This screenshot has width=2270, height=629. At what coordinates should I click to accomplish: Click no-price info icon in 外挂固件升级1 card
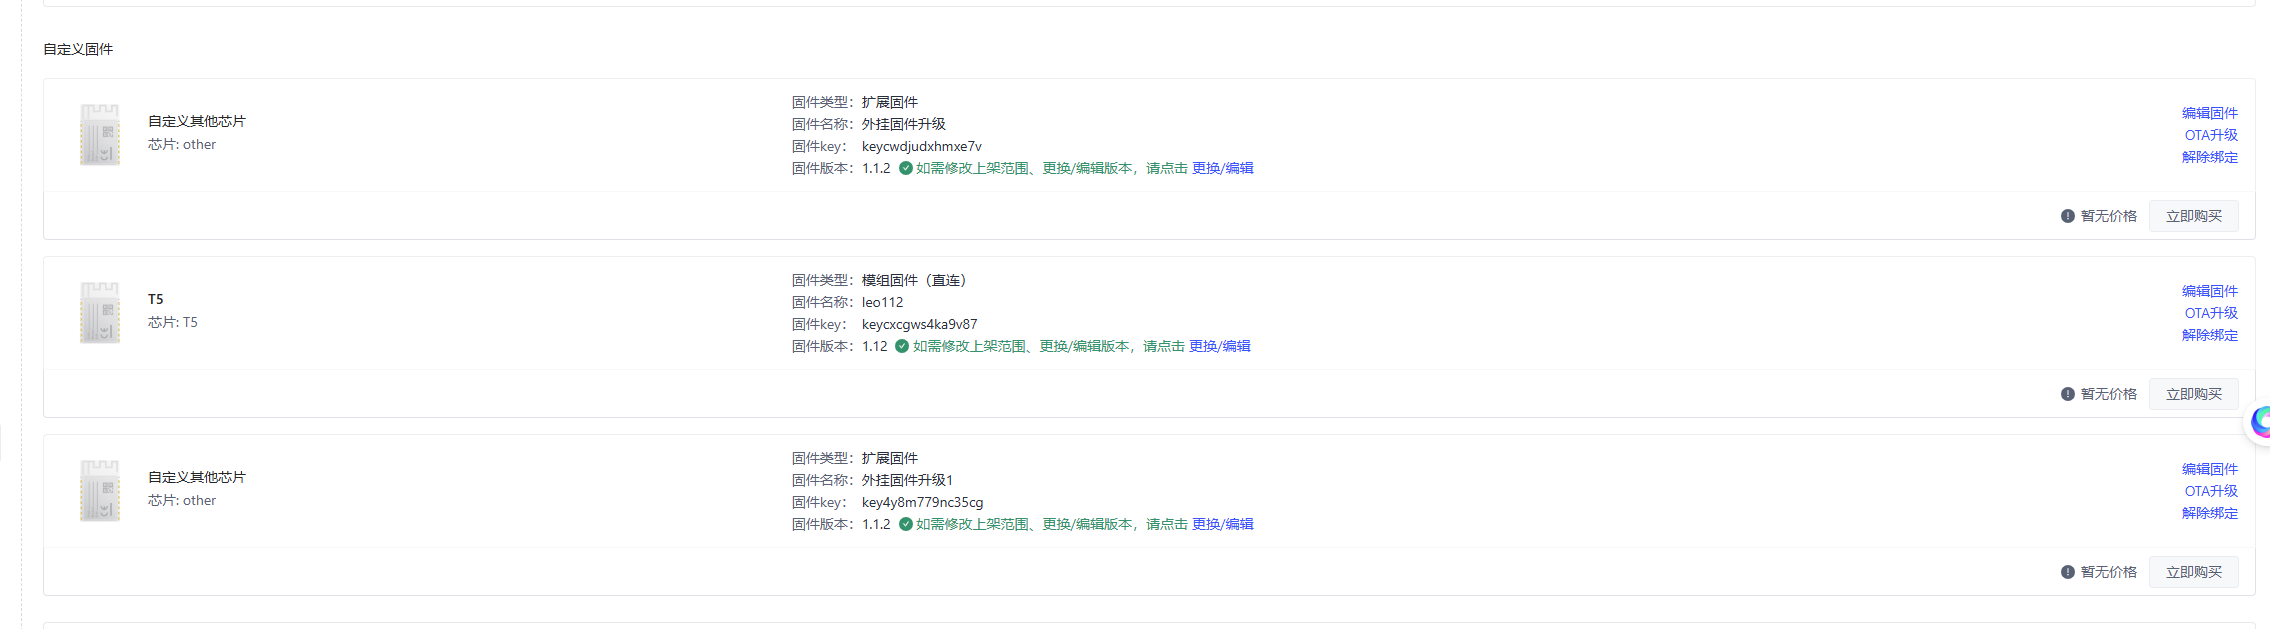tap(2068, 572)
